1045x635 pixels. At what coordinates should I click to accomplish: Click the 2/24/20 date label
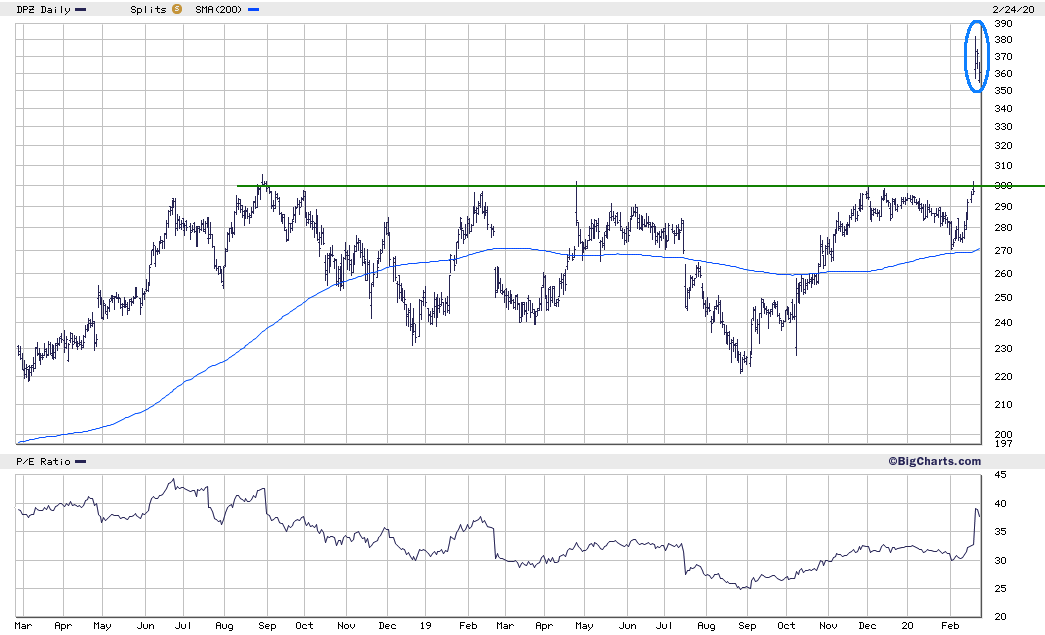point(1013,9)
